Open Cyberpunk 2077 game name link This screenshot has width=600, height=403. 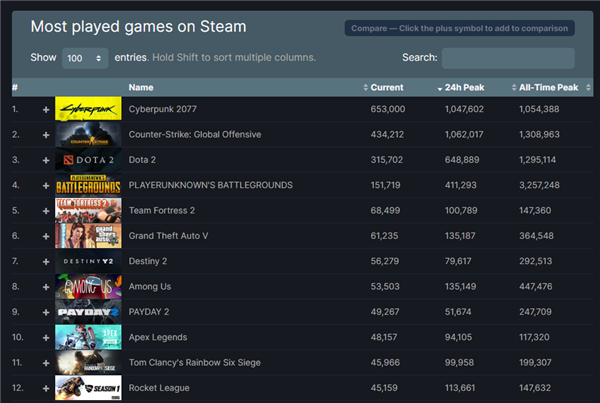tap(163, 109)
